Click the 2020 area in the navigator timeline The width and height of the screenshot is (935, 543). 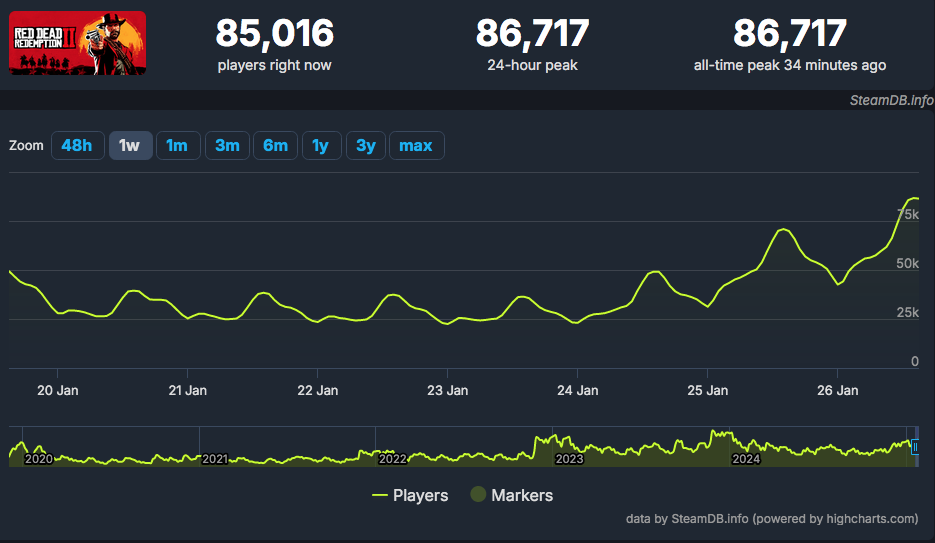(x=39, y=459)
